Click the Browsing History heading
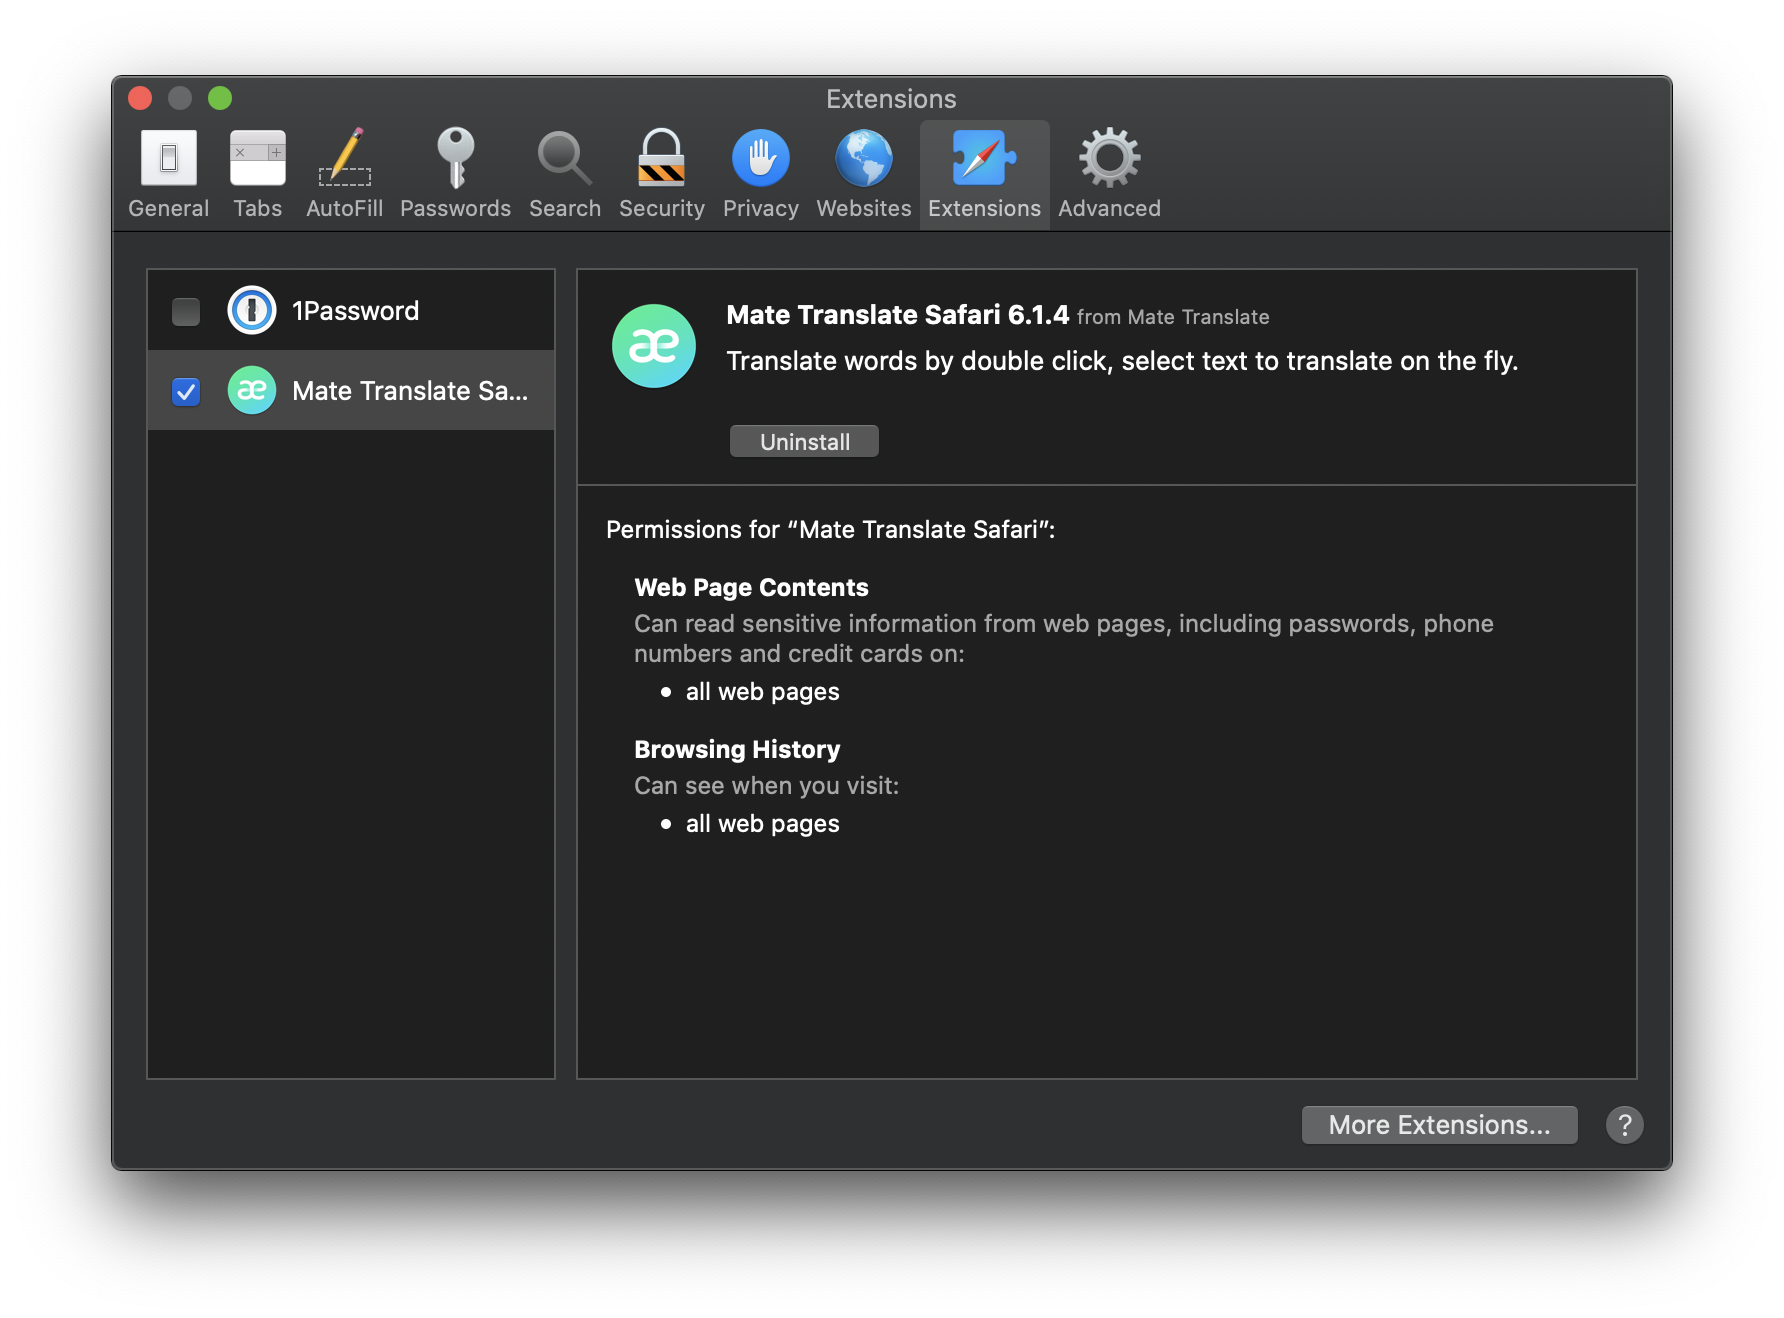Image resolution: width=1784 pixels, height=1318 pixels. [x=737, y=750]
